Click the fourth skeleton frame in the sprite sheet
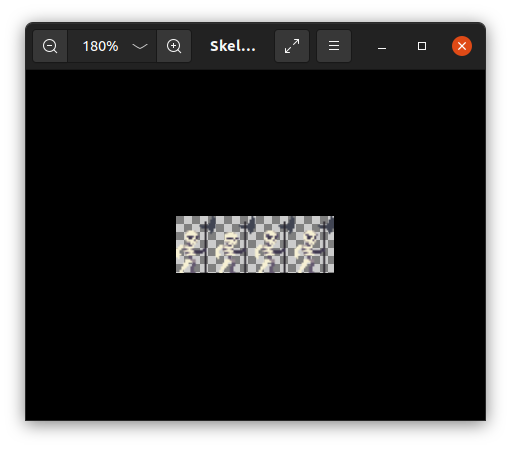Screen dimensions: 511x449 (x=314, y=244)
